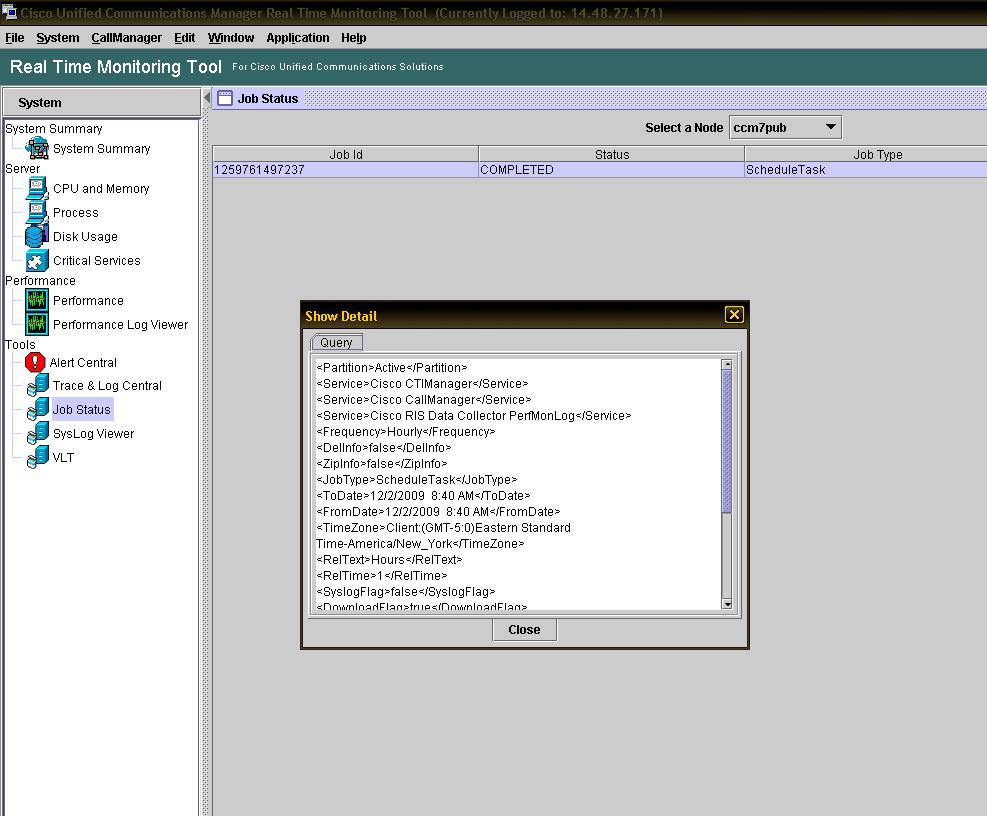Select the Trace & Log Central label

[x=107, y=385]
